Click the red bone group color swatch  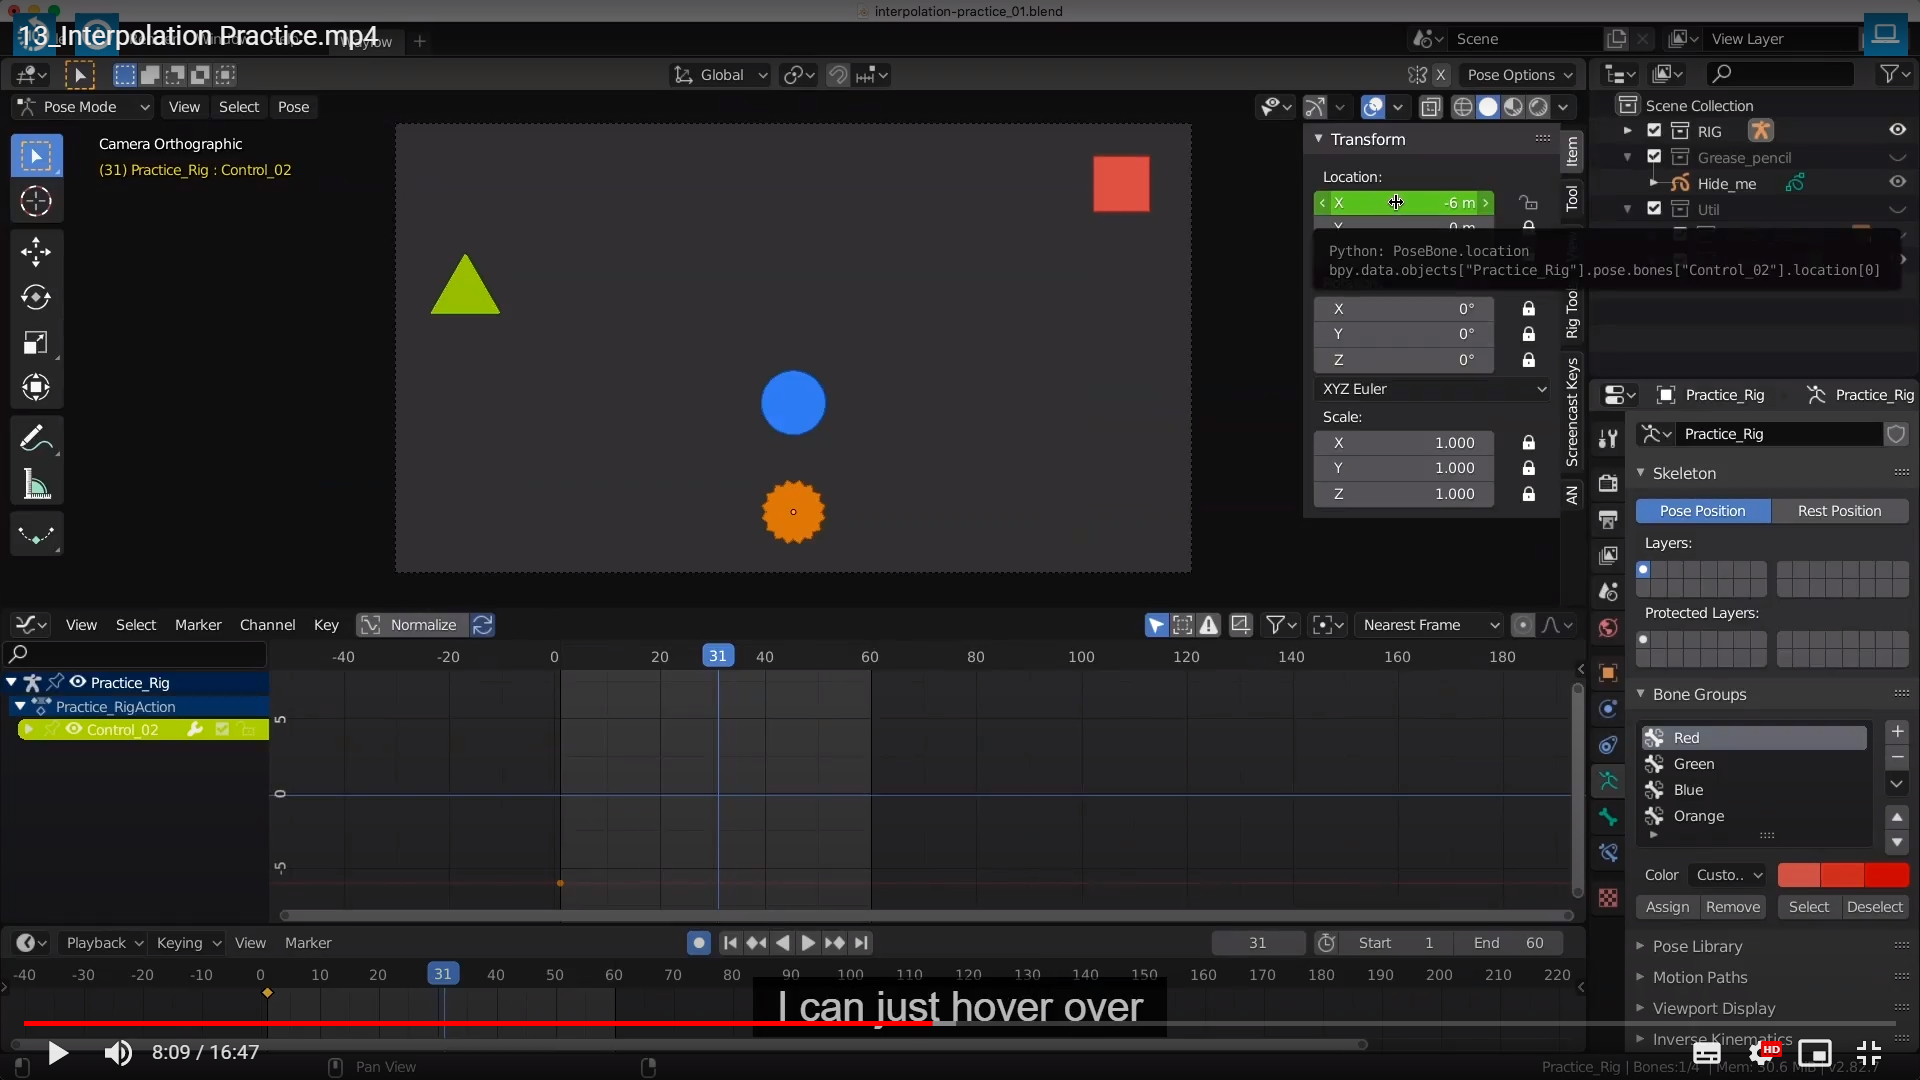1798,875
